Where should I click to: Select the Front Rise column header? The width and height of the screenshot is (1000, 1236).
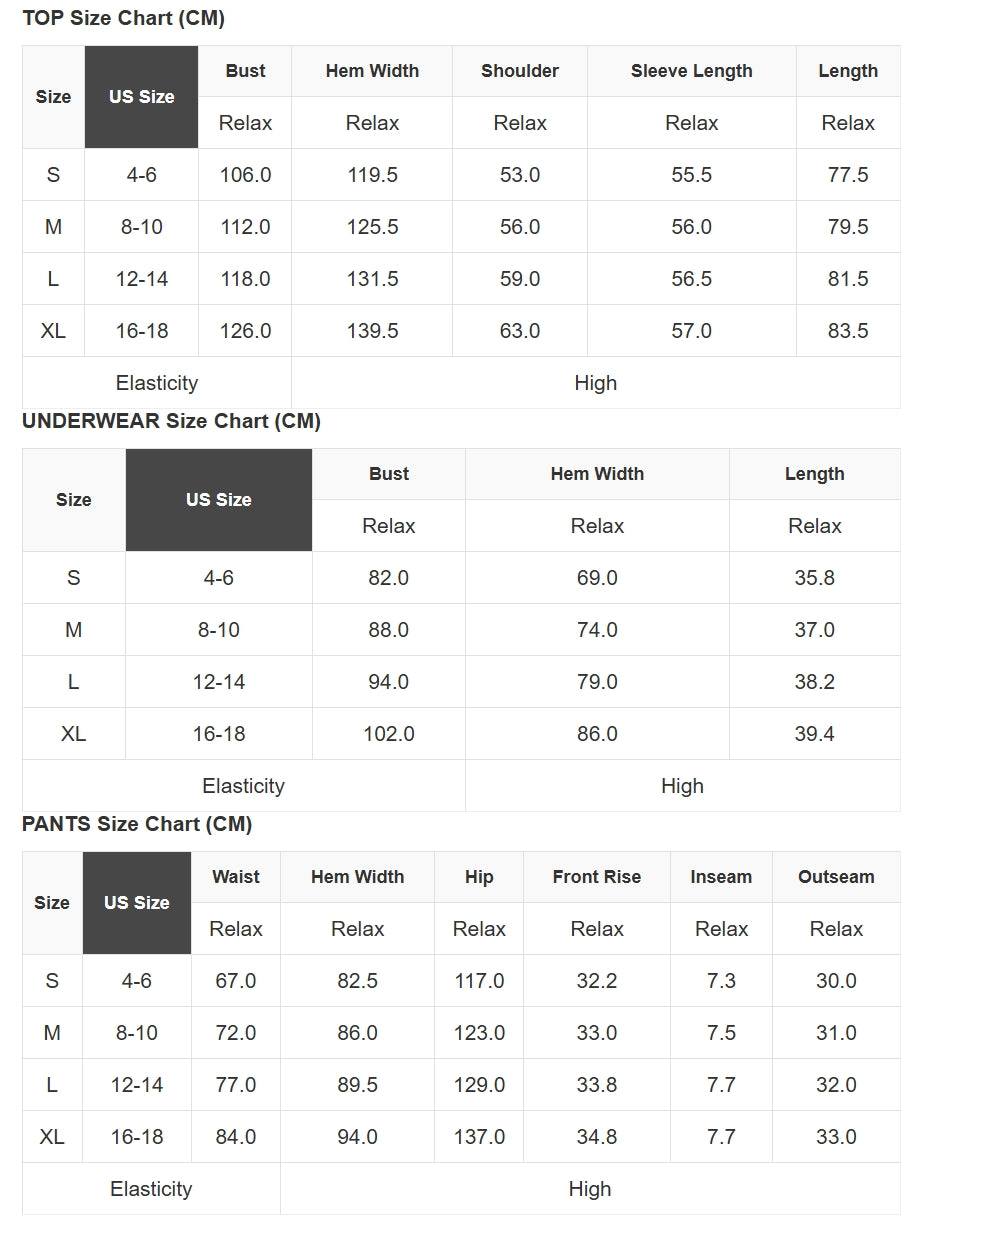[596, 877]
